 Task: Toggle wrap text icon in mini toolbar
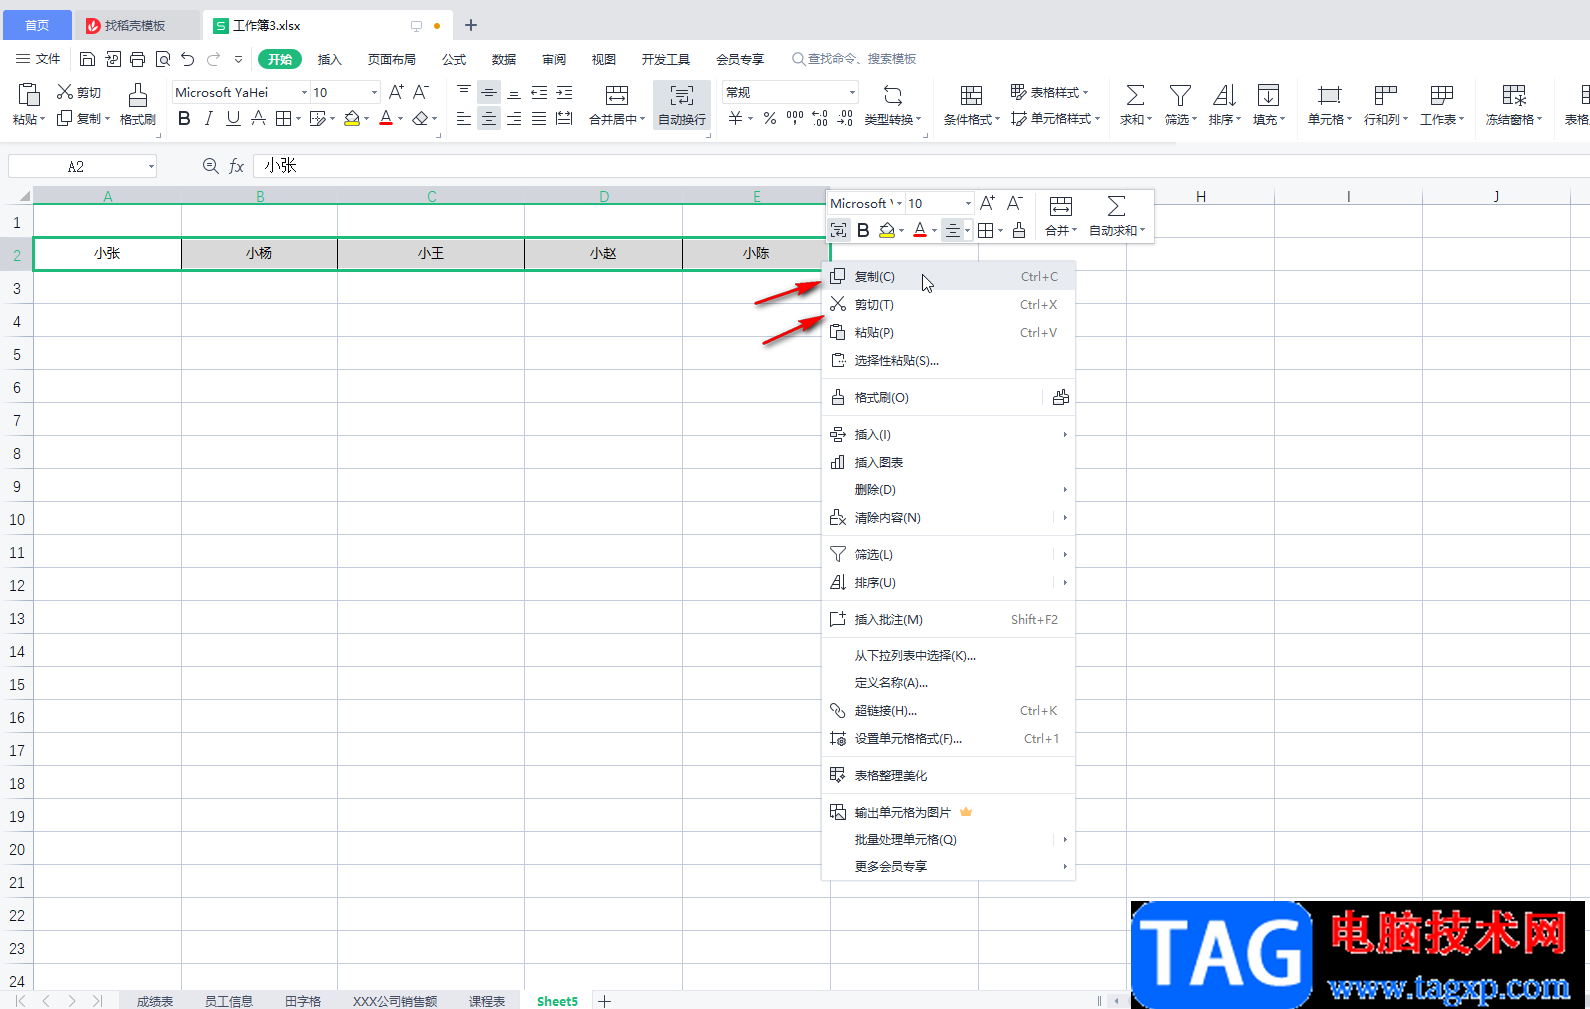[x=838, y=230]
